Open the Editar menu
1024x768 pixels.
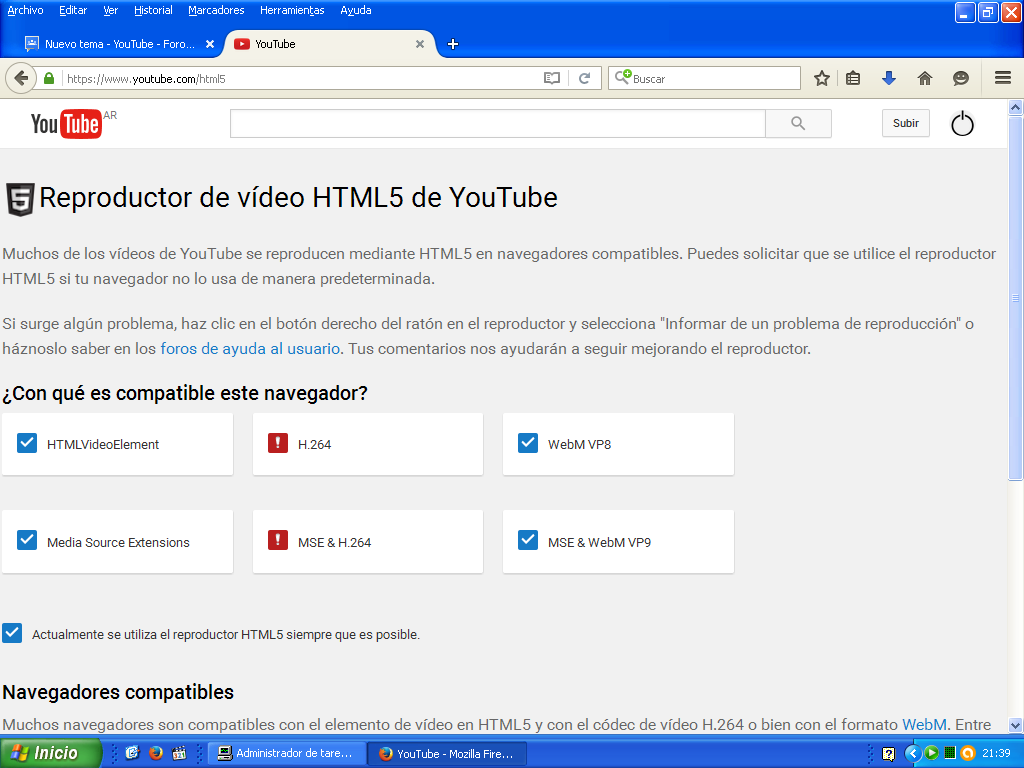(72, 10)
